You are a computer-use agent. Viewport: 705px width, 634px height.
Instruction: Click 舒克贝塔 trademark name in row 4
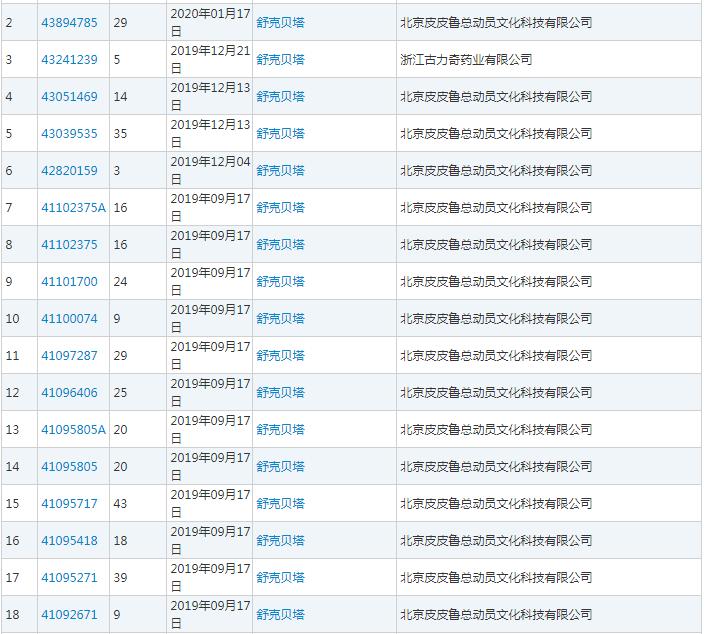pos(280,96)
